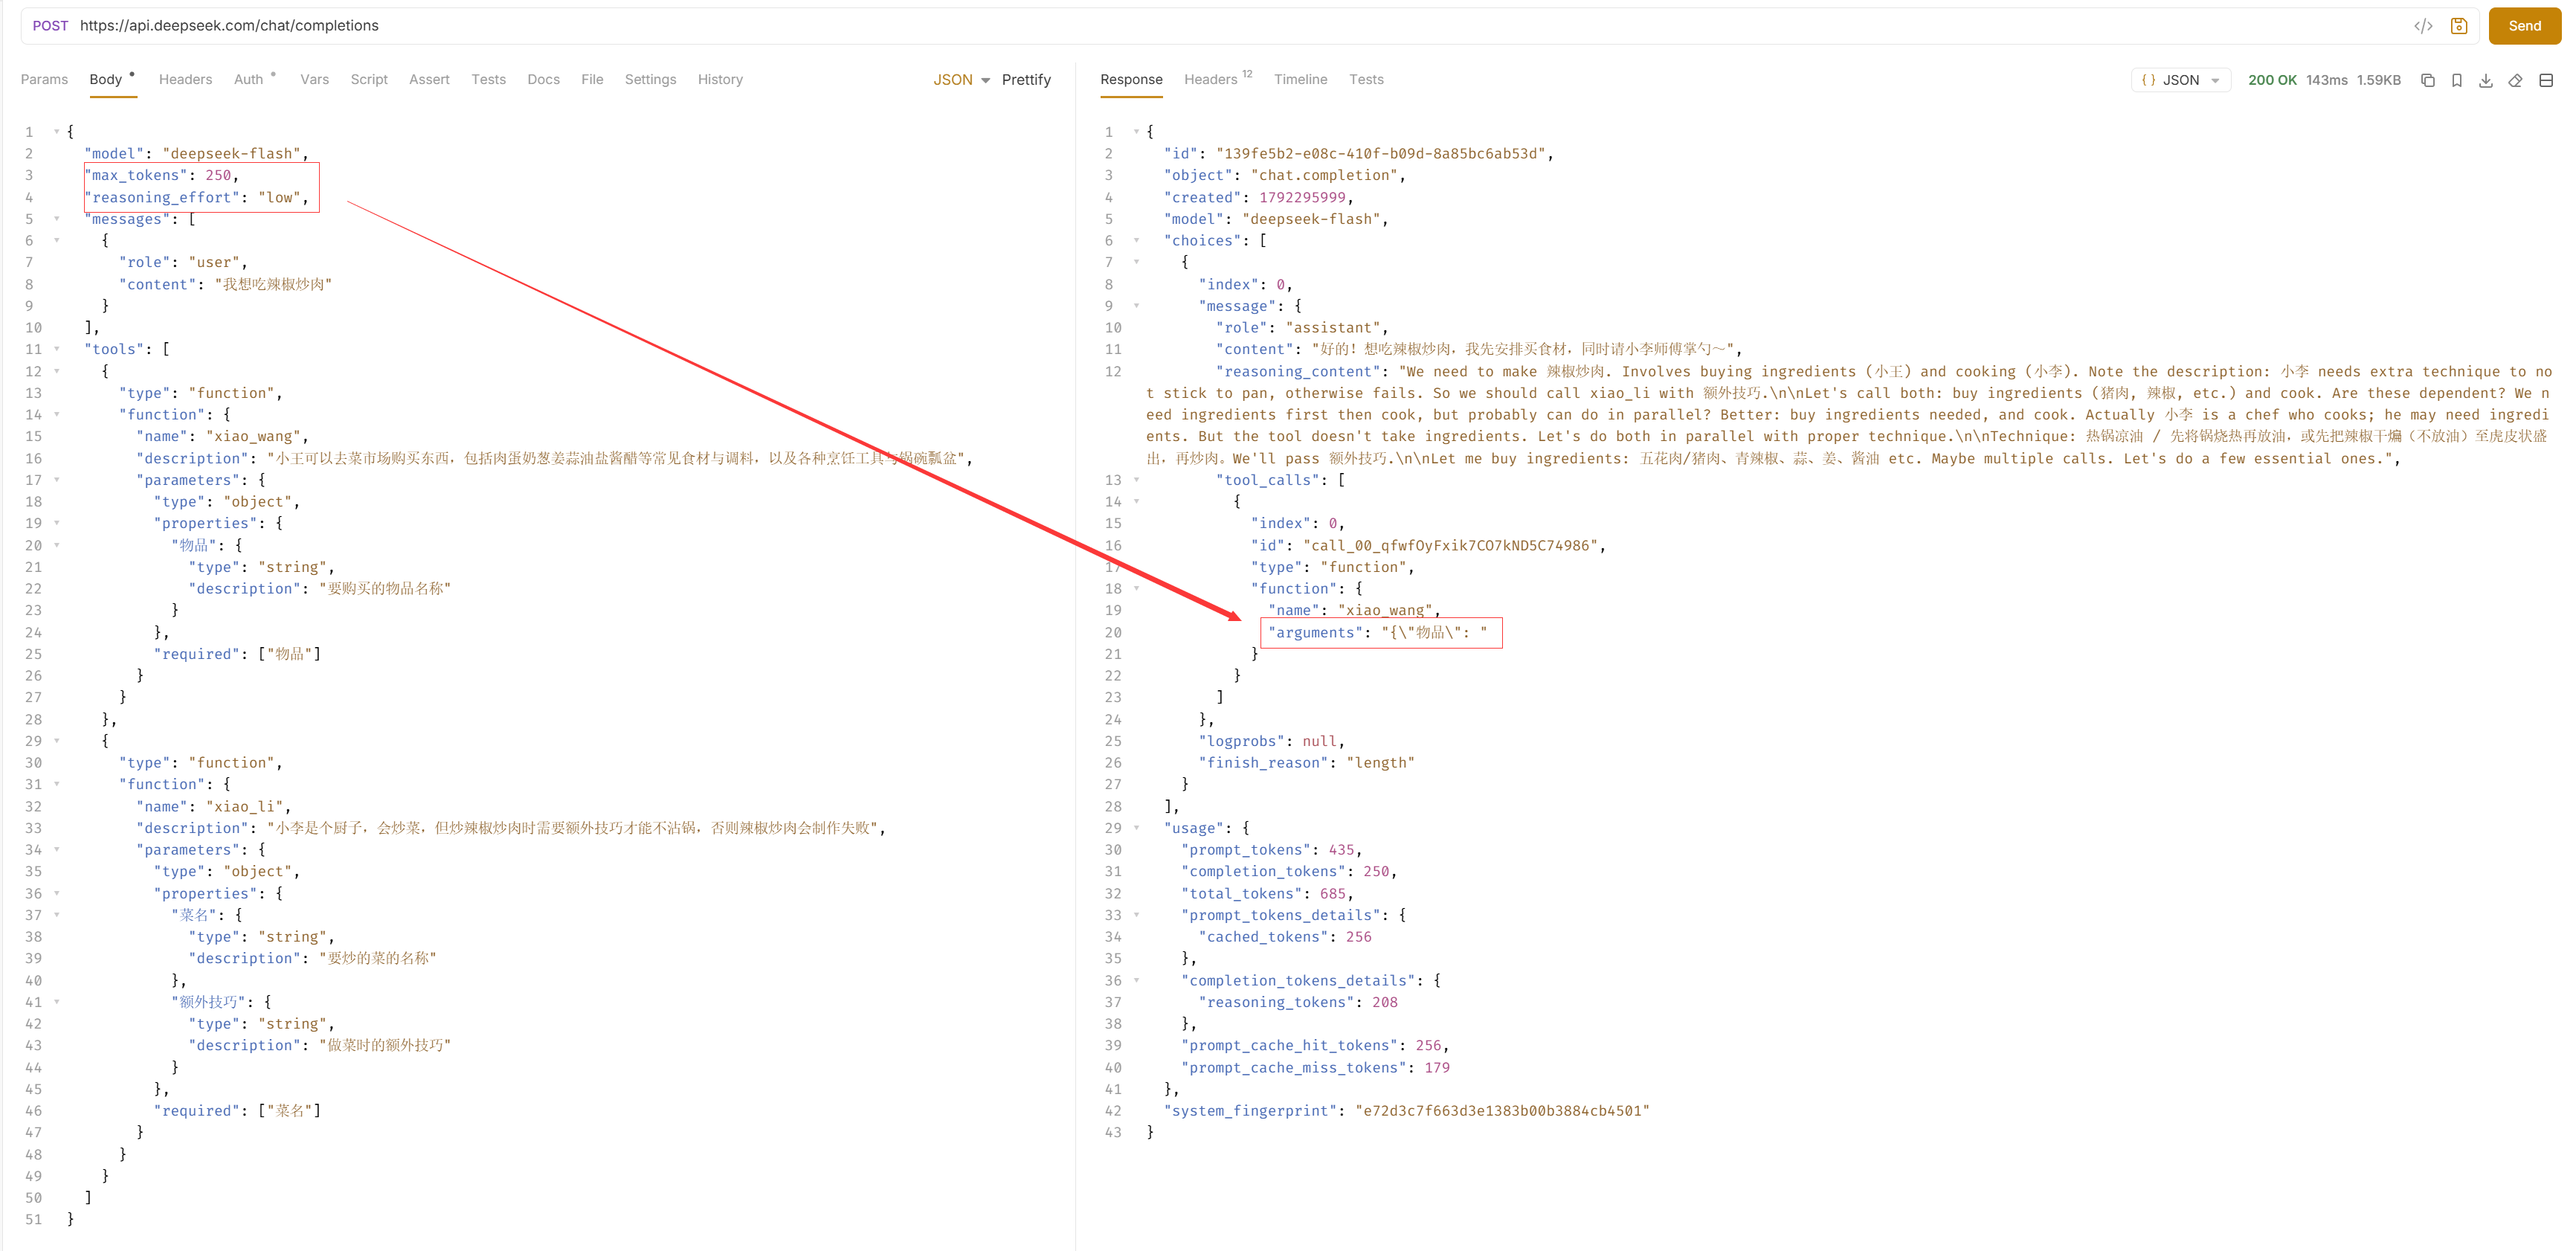This screenshot has width=2576, height=1251.
Task: Click the 200 OK status label
Action: pyautogui.click(x=2272, y=80)
